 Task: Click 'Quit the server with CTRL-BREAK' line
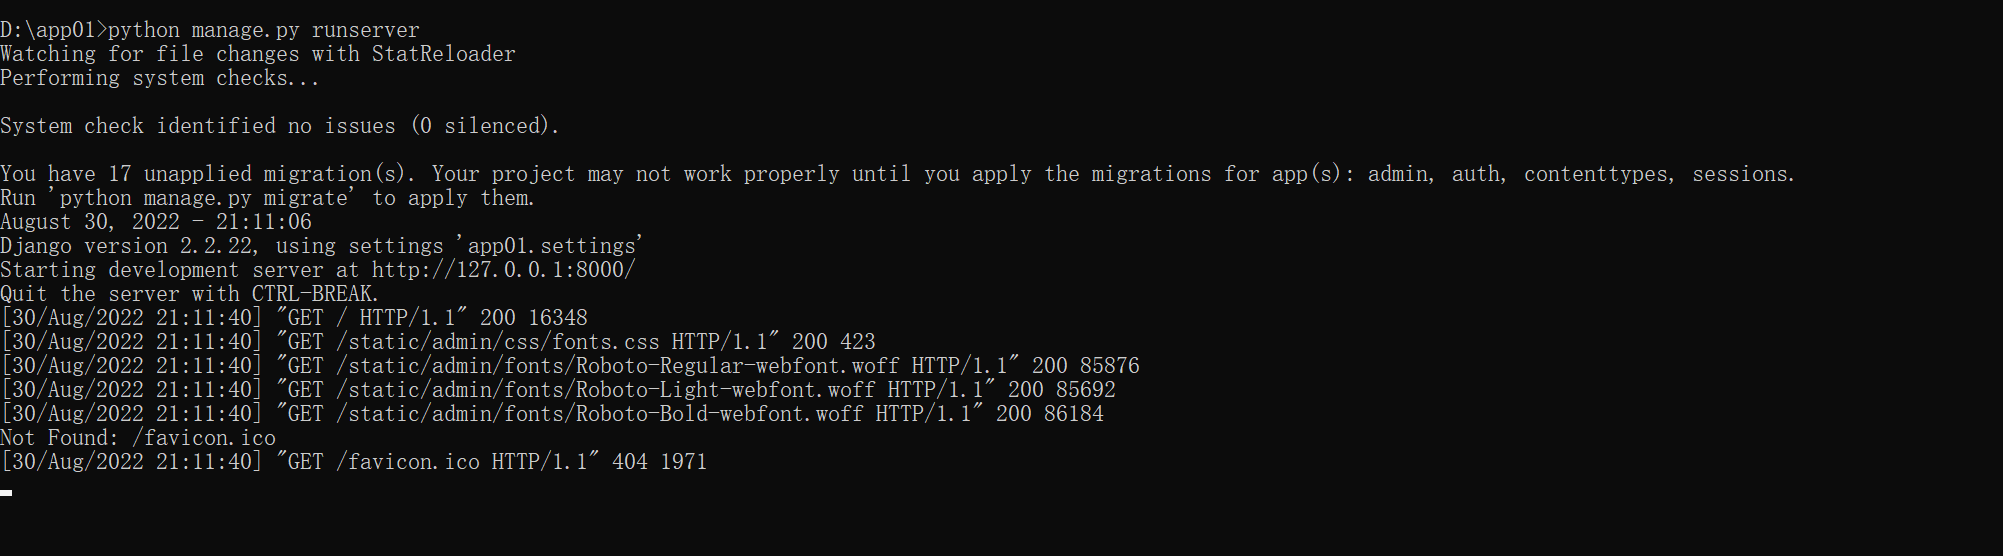coord(189,294)
